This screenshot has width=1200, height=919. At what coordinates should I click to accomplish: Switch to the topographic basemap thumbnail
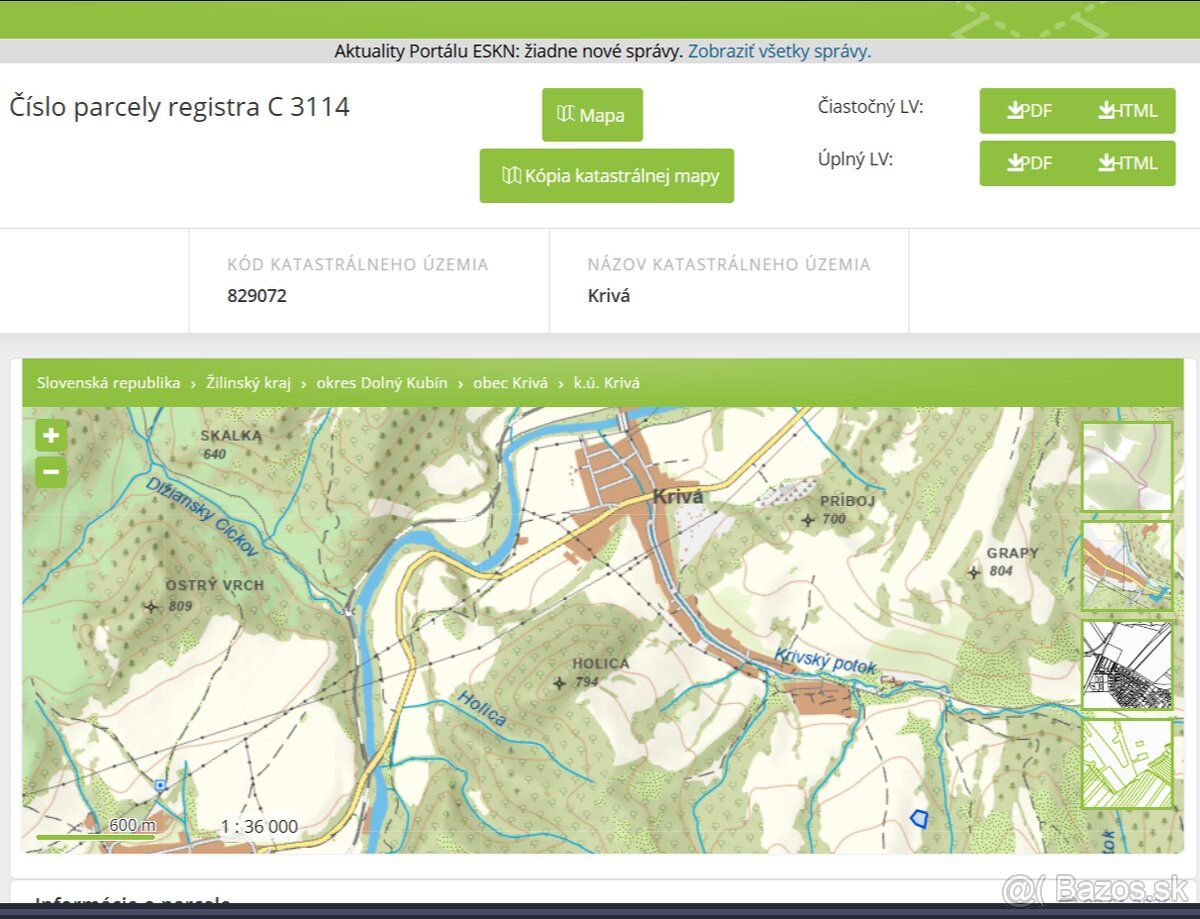click(1127, 566)
